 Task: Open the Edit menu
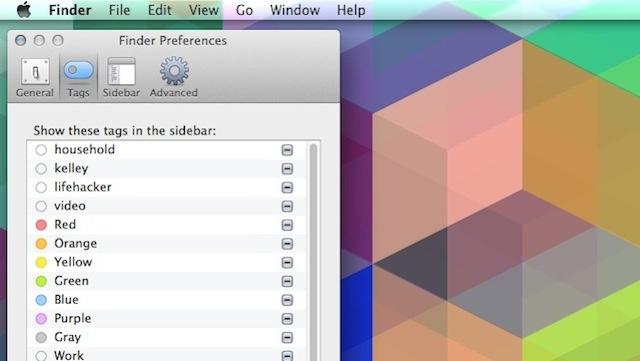click(159, 10)
